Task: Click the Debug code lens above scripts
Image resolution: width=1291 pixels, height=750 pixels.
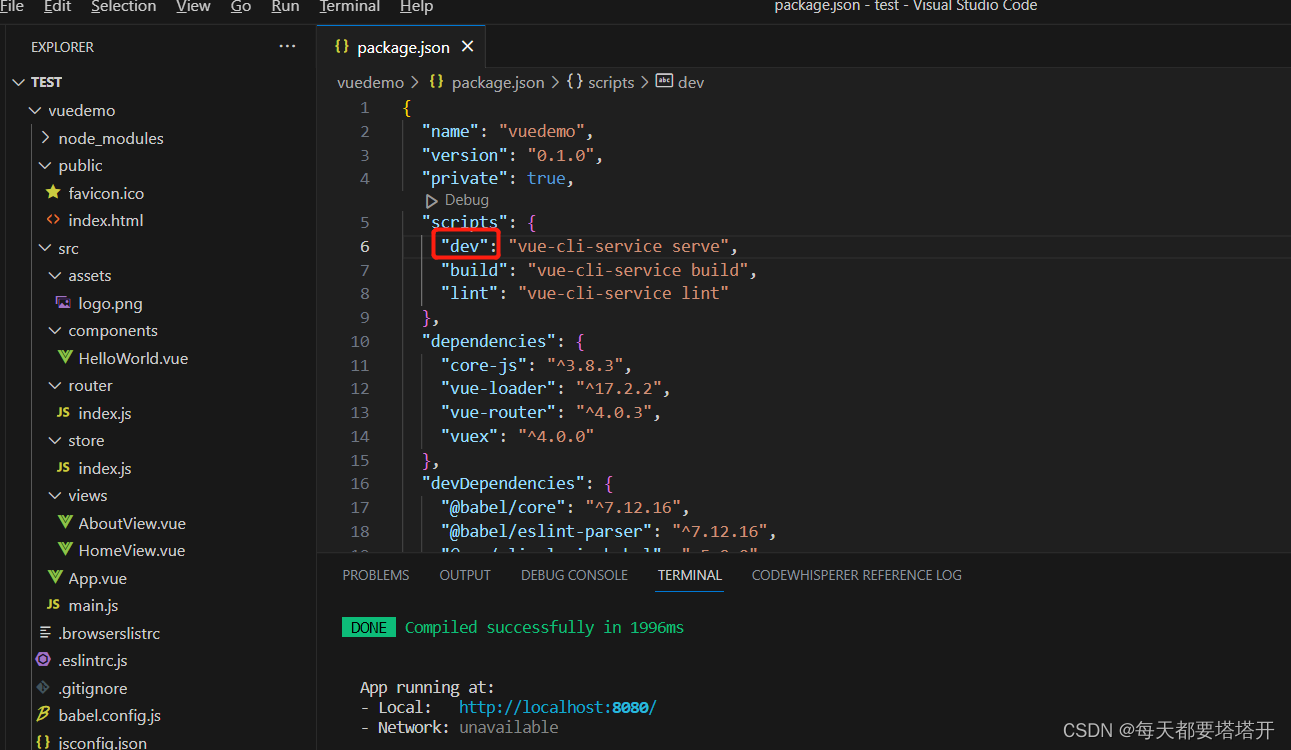Action: coord(466,200)
